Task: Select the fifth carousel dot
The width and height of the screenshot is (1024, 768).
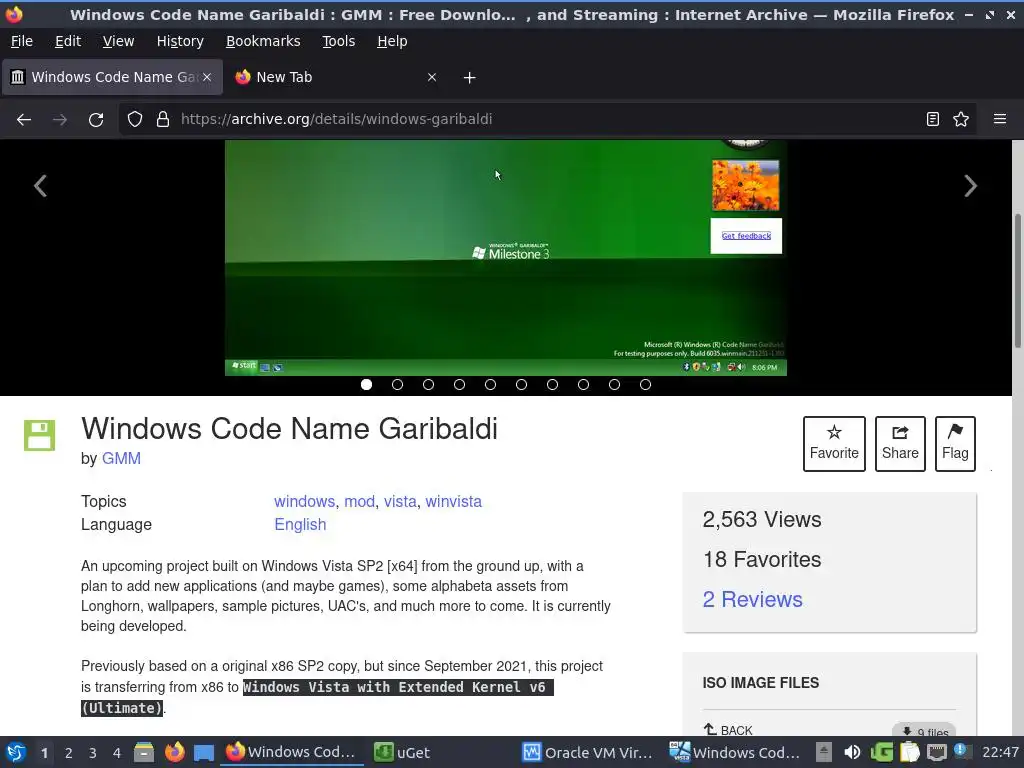Action: [x=490, y=385]
